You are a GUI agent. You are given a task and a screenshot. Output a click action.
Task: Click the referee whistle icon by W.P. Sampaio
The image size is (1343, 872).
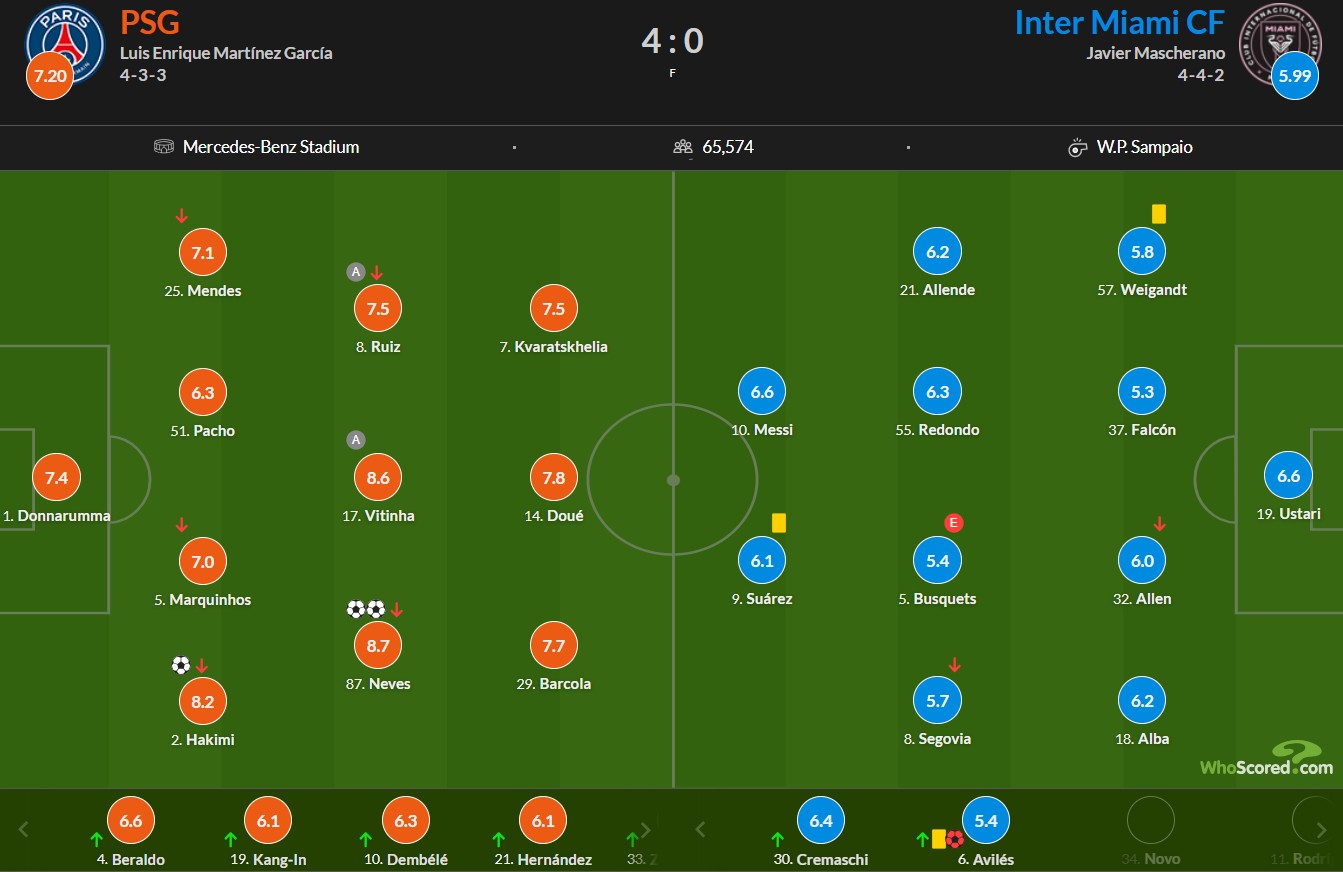1077,148
